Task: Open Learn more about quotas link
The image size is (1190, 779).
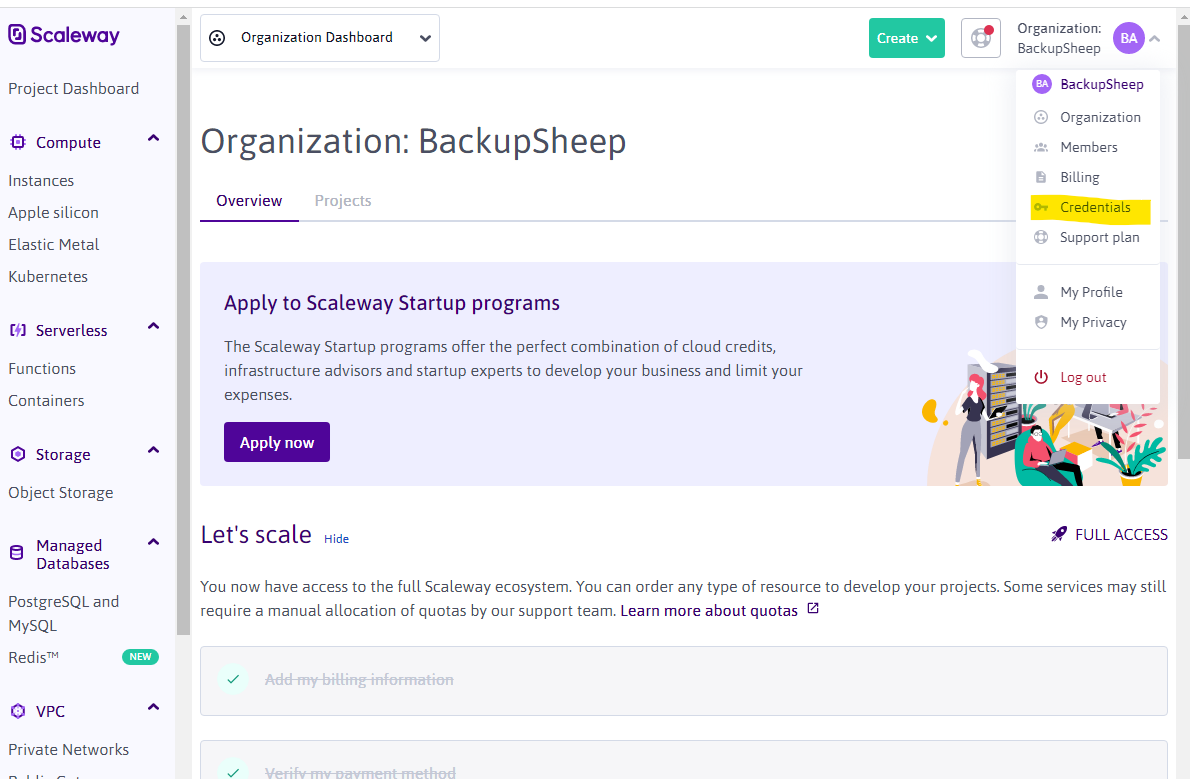Action: pyautogui.click(x=709, y=610)
